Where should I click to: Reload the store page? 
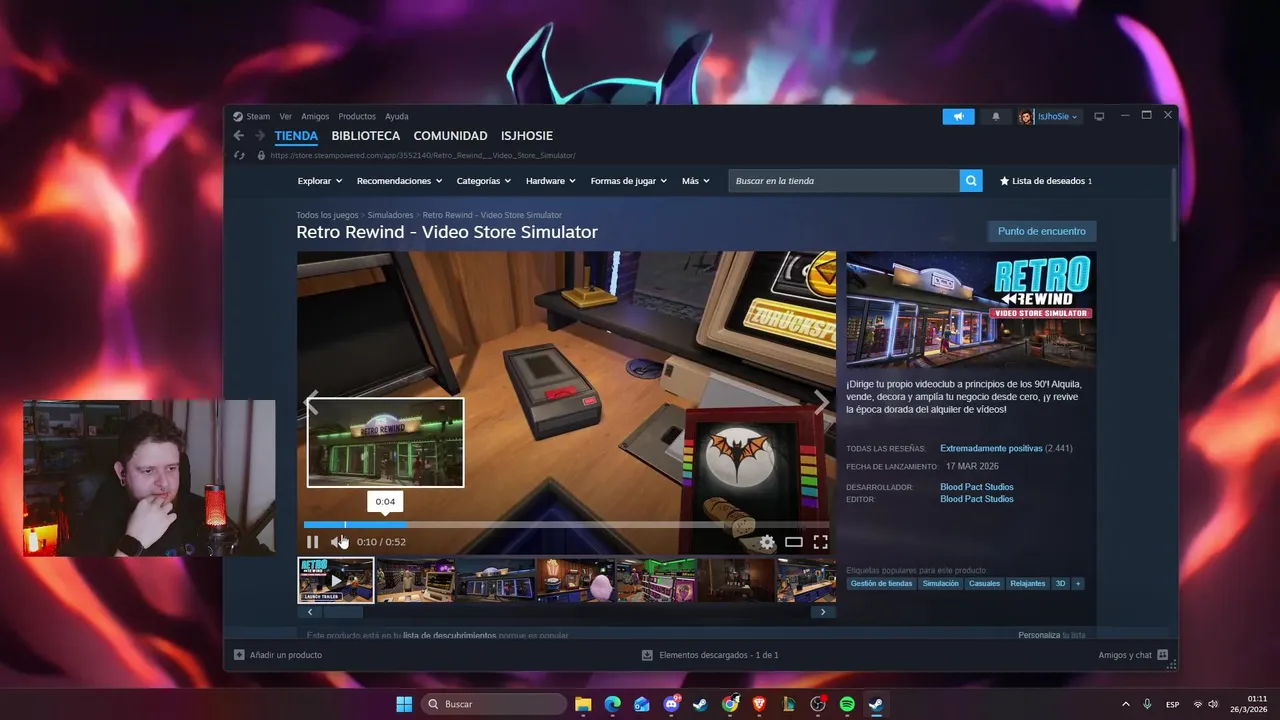[239, 155]
